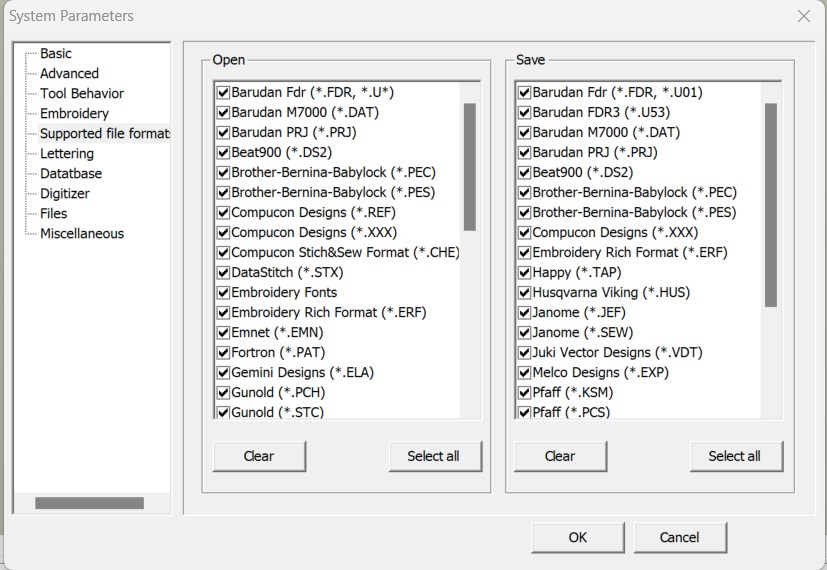
Task: Open Tool Behavior settings
Action: click(x=82, y=93)
